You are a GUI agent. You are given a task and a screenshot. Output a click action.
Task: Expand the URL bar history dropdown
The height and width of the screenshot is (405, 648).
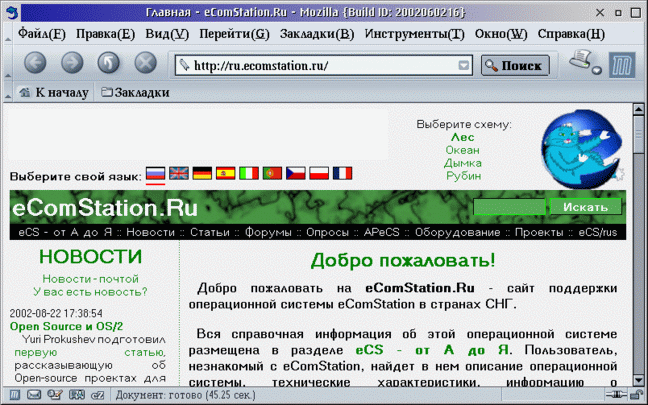463,66
